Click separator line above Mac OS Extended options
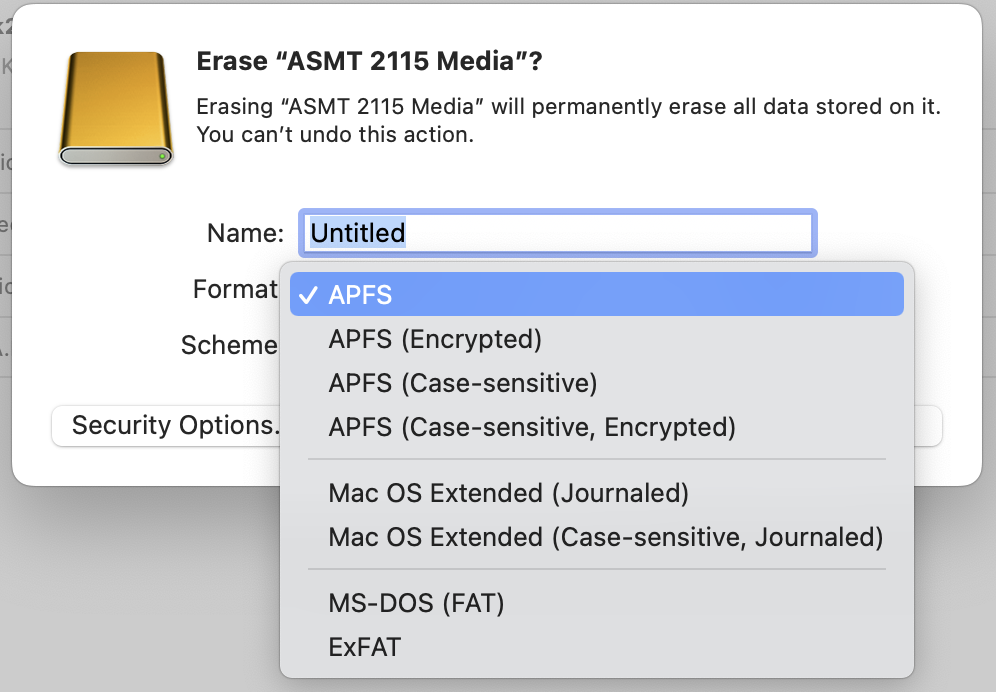 point(596,460)
